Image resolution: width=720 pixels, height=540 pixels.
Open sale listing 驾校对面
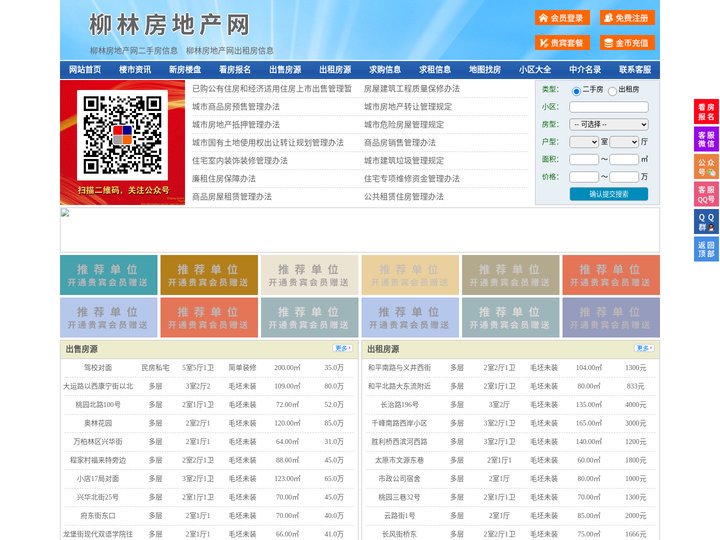[98, 368]
